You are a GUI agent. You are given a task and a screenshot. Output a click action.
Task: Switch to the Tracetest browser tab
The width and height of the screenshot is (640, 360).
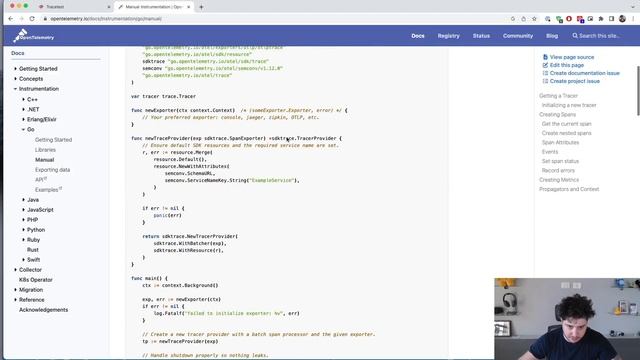point(73,7)
